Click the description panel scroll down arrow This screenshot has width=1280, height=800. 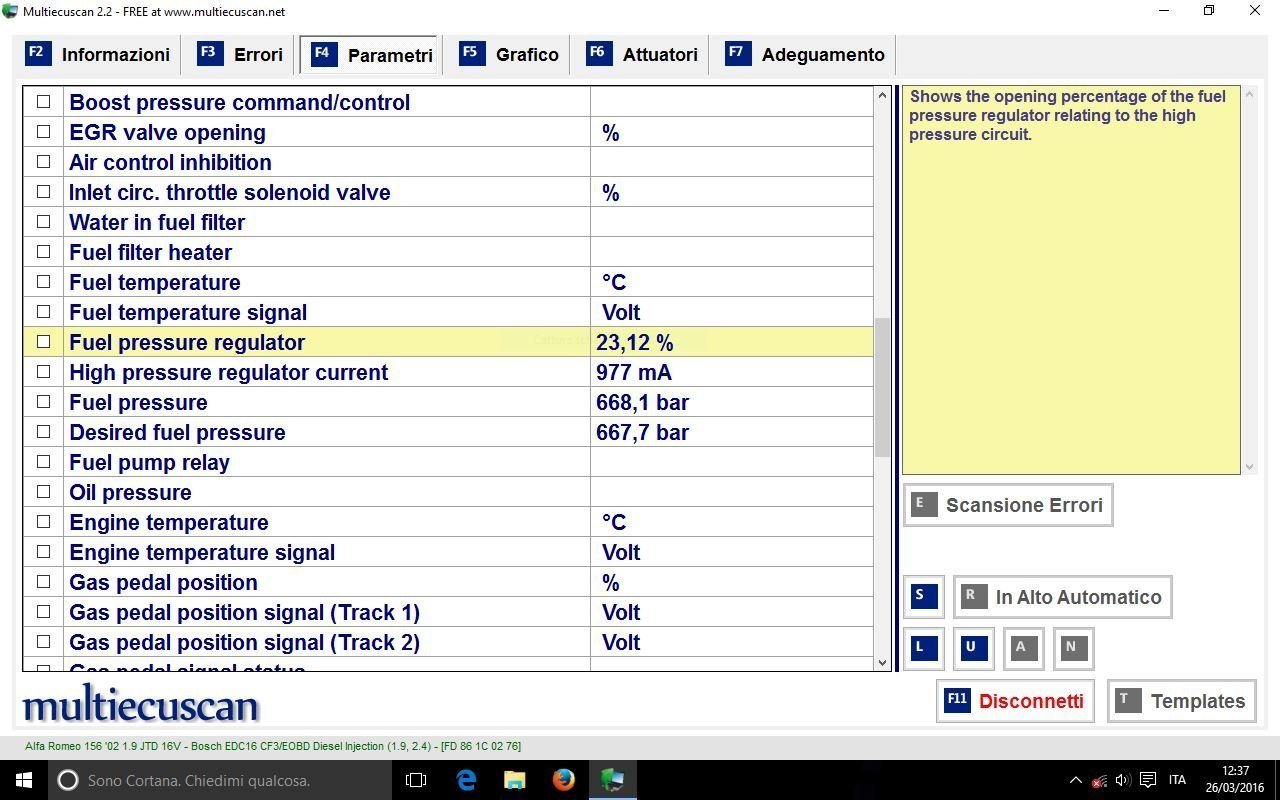[1249, 466]
